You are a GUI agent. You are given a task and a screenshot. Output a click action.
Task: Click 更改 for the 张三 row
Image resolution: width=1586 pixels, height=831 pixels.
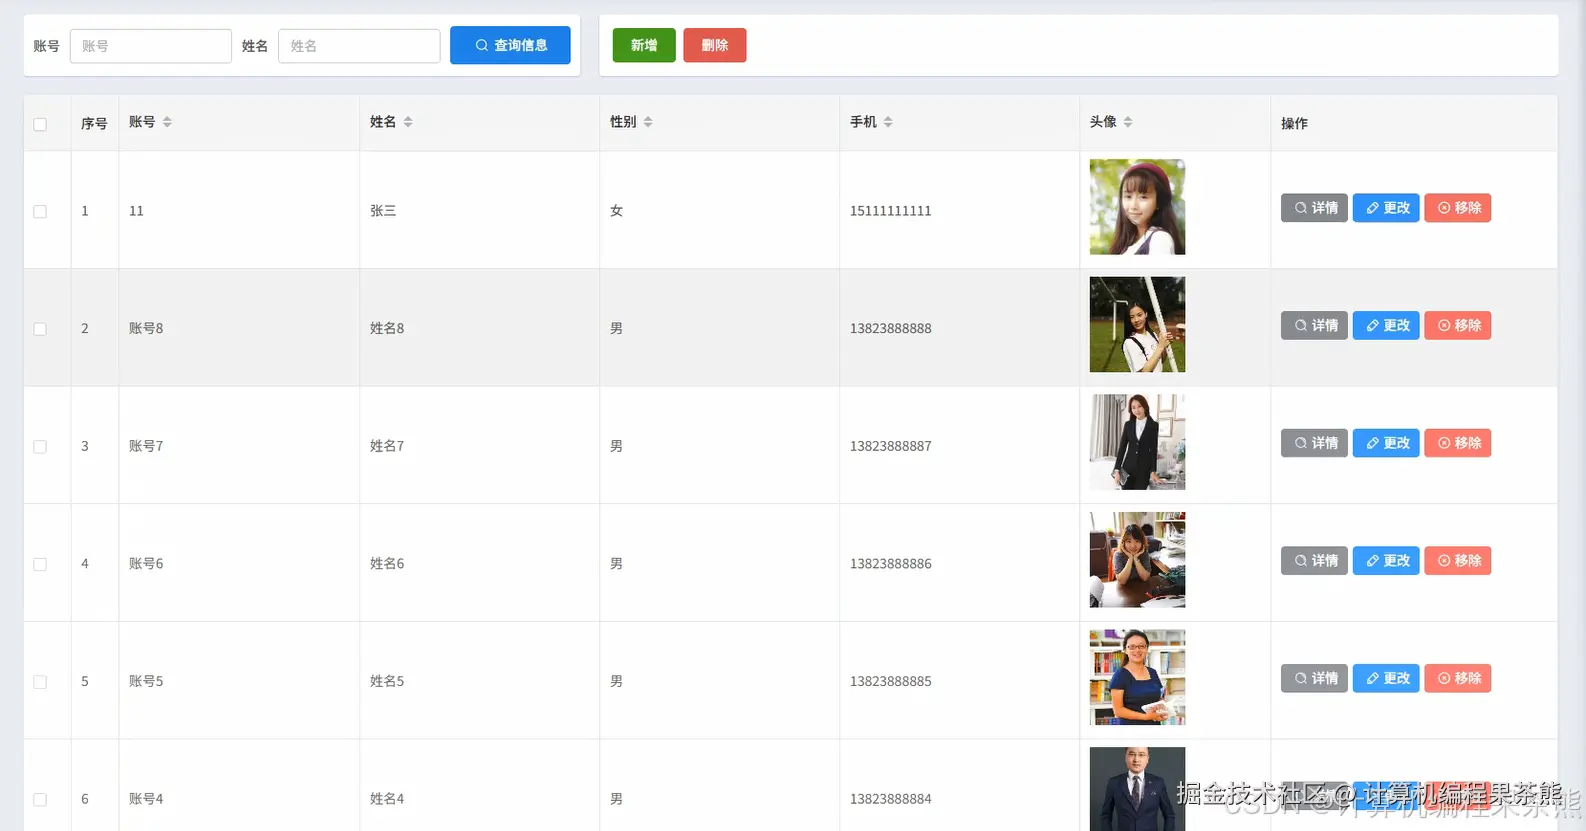(x=1386, y=208)
